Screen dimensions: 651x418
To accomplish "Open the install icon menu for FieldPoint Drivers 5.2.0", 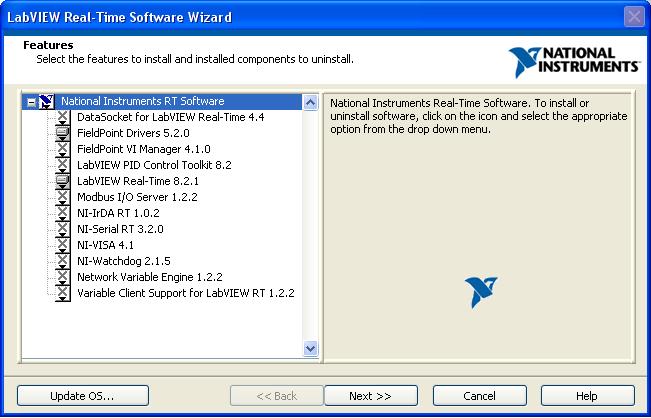I will (x=63, y=133).
